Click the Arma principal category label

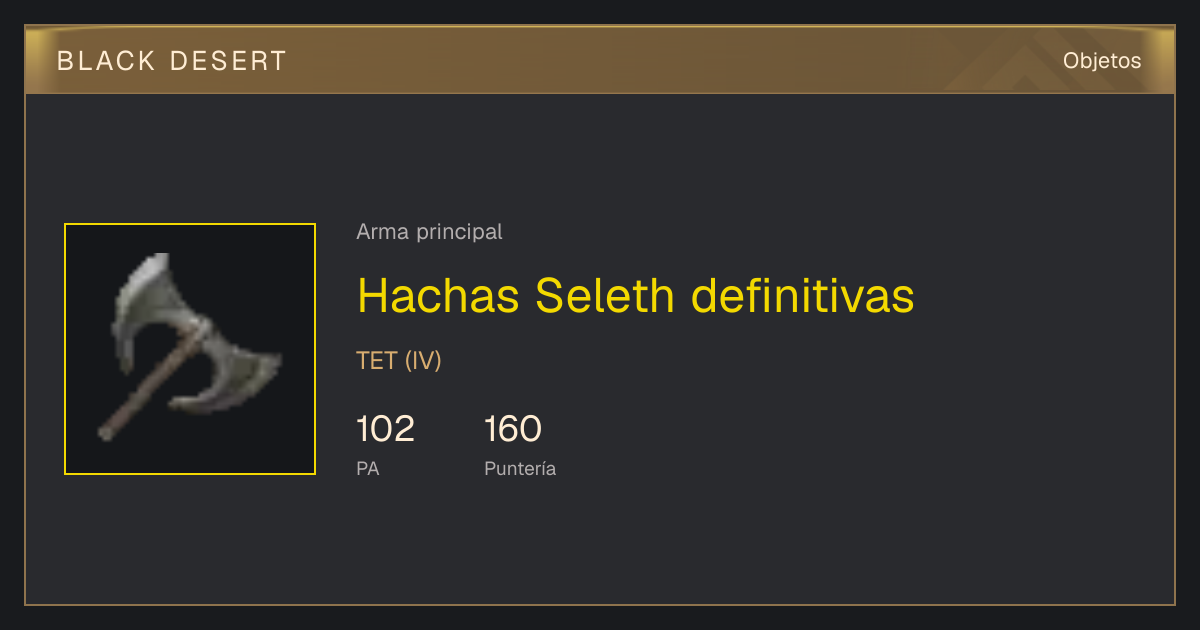(x=429, y=232)
